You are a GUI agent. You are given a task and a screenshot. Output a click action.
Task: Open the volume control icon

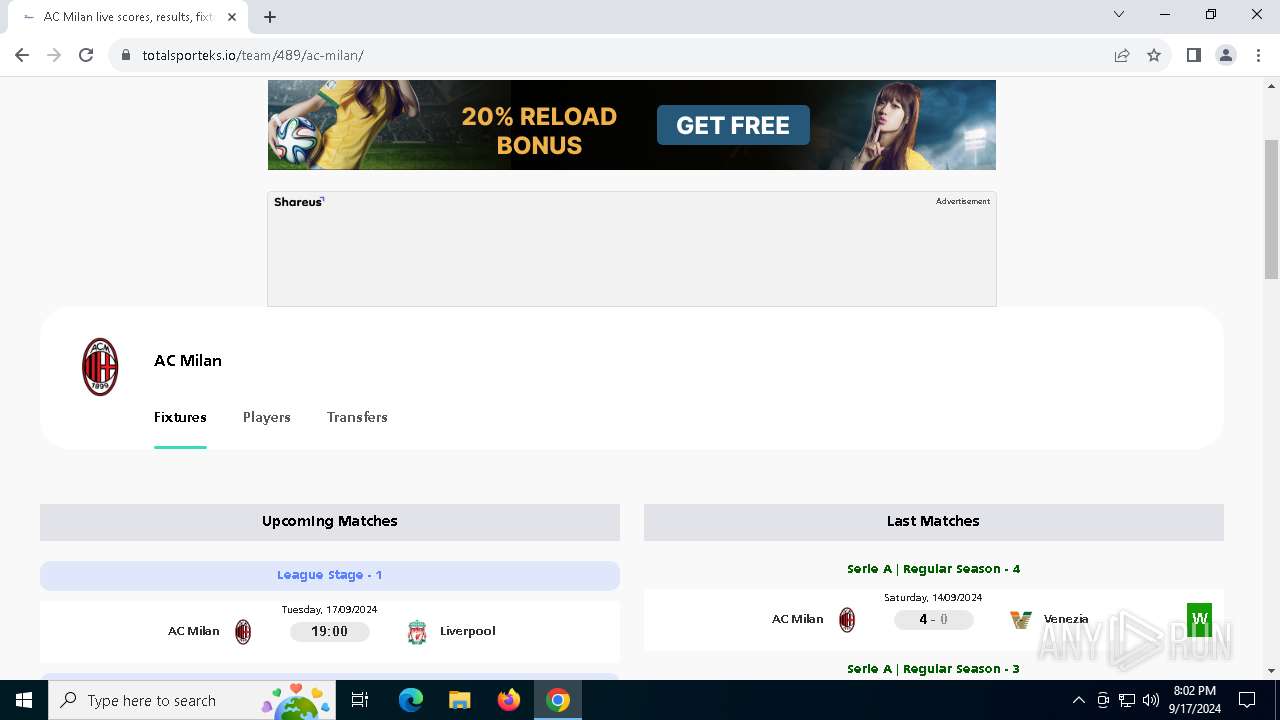click(1151, 700)
